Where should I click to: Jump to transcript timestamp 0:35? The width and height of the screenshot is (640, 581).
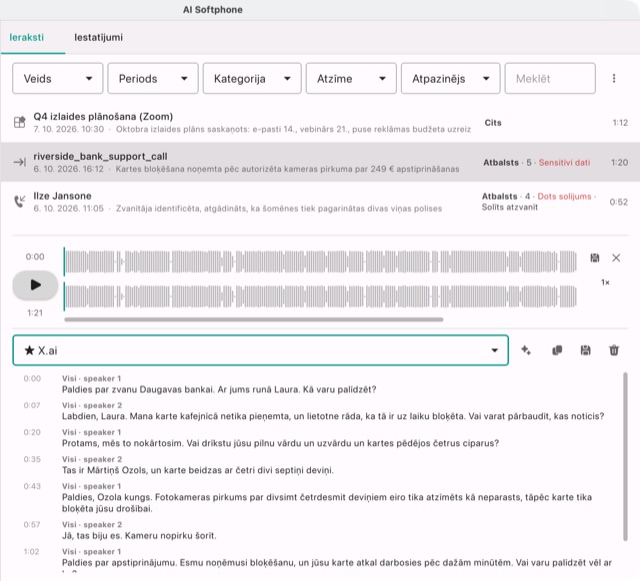[32, 459]
